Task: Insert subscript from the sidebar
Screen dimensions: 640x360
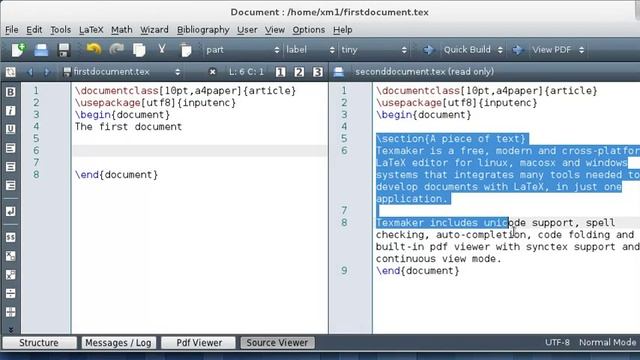Action: [11, 256]
